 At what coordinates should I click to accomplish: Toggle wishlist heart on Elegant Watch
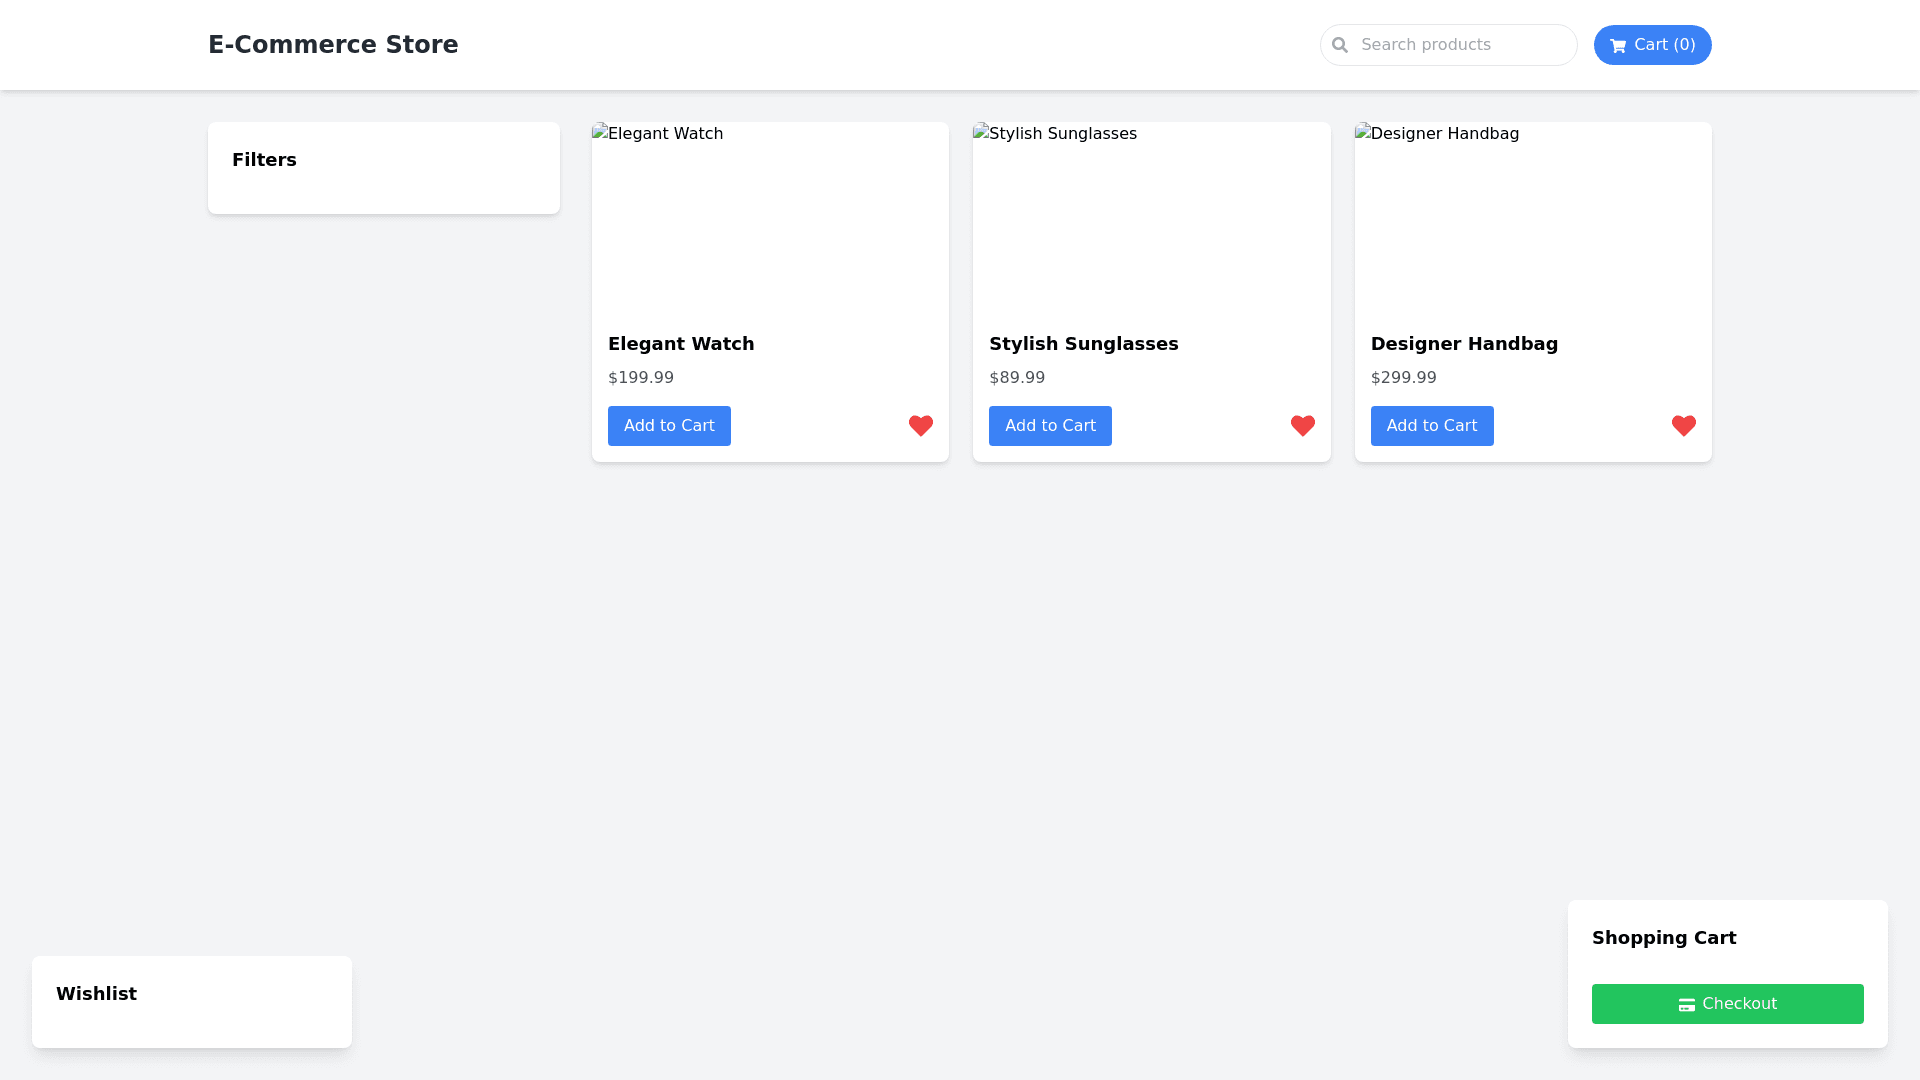920,426
